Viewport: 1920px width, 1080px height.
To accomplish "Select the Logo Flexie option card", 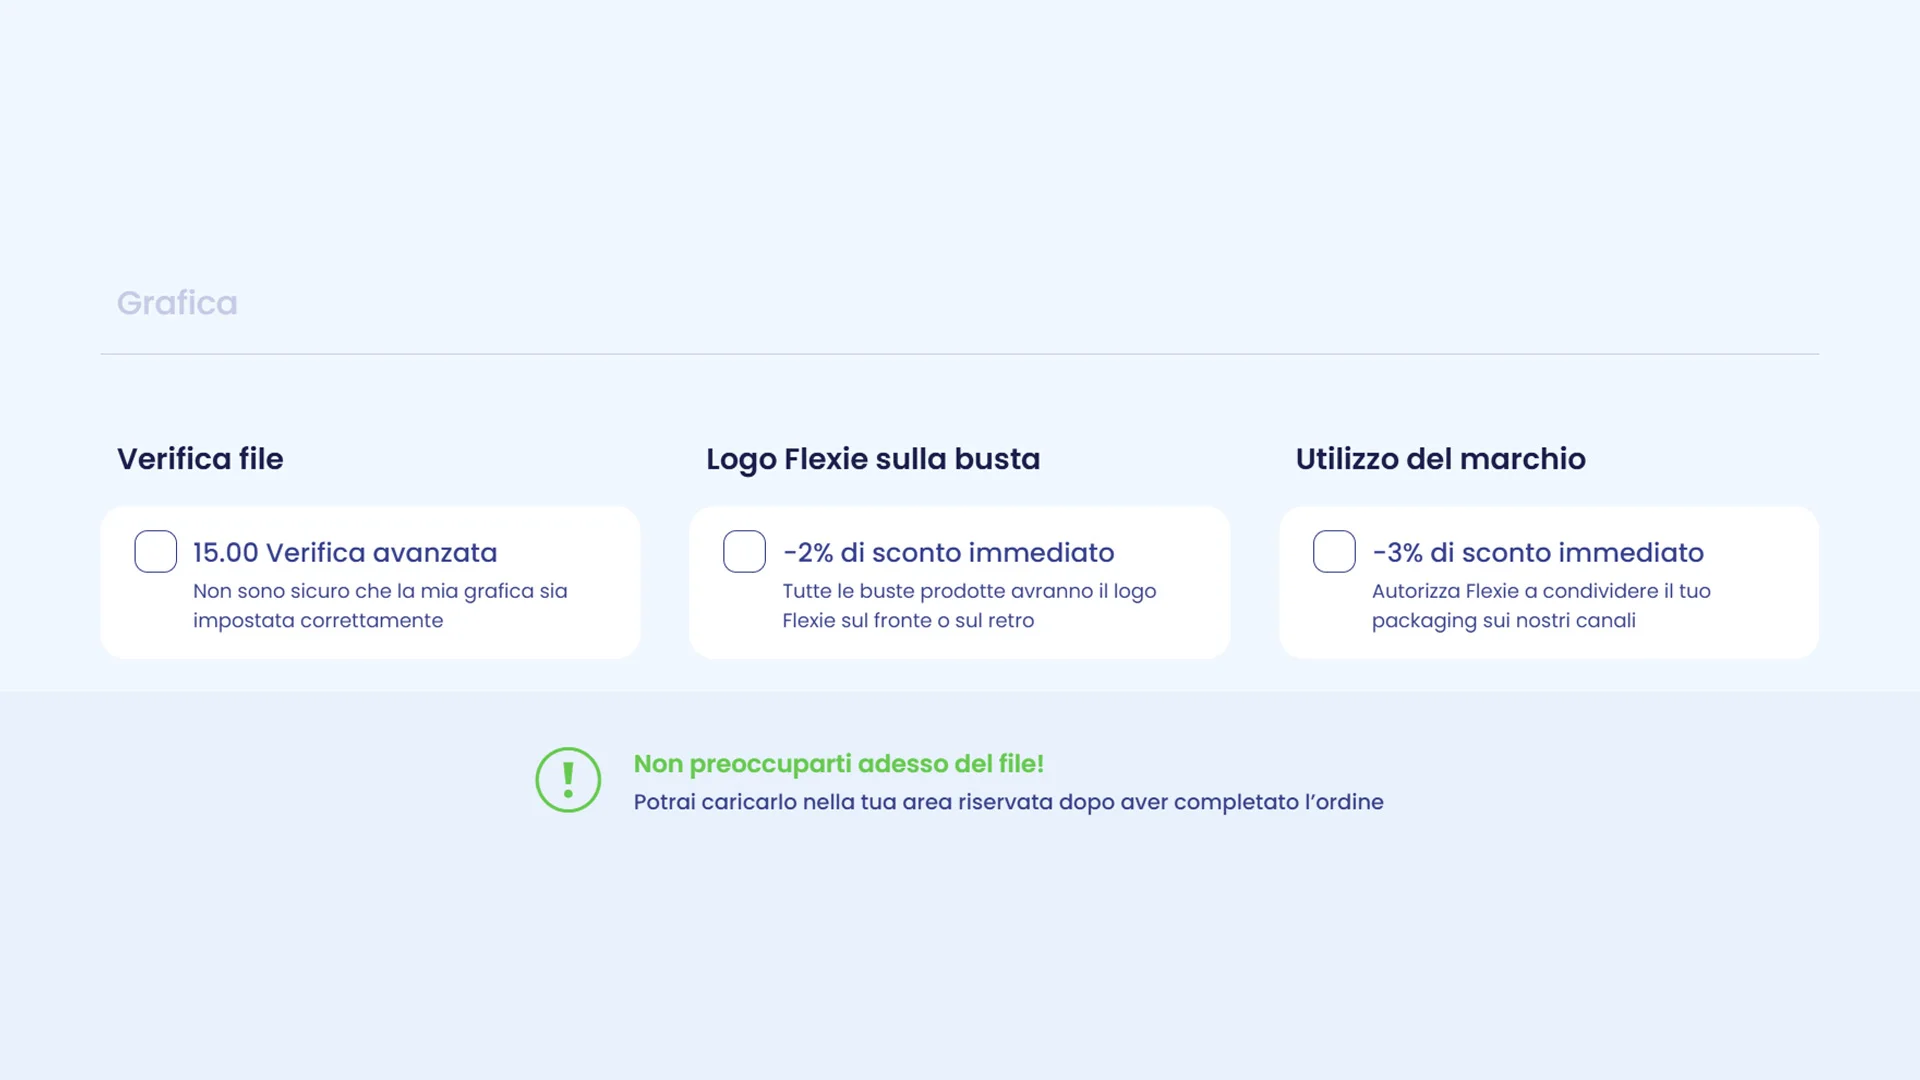I will click(960, 582).
